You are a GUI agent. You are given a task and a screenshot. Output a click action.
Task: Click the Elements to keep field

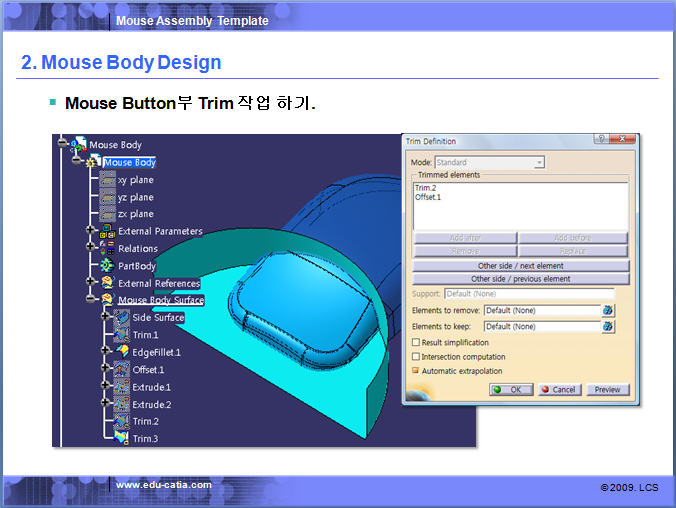(x=541, y=327)
